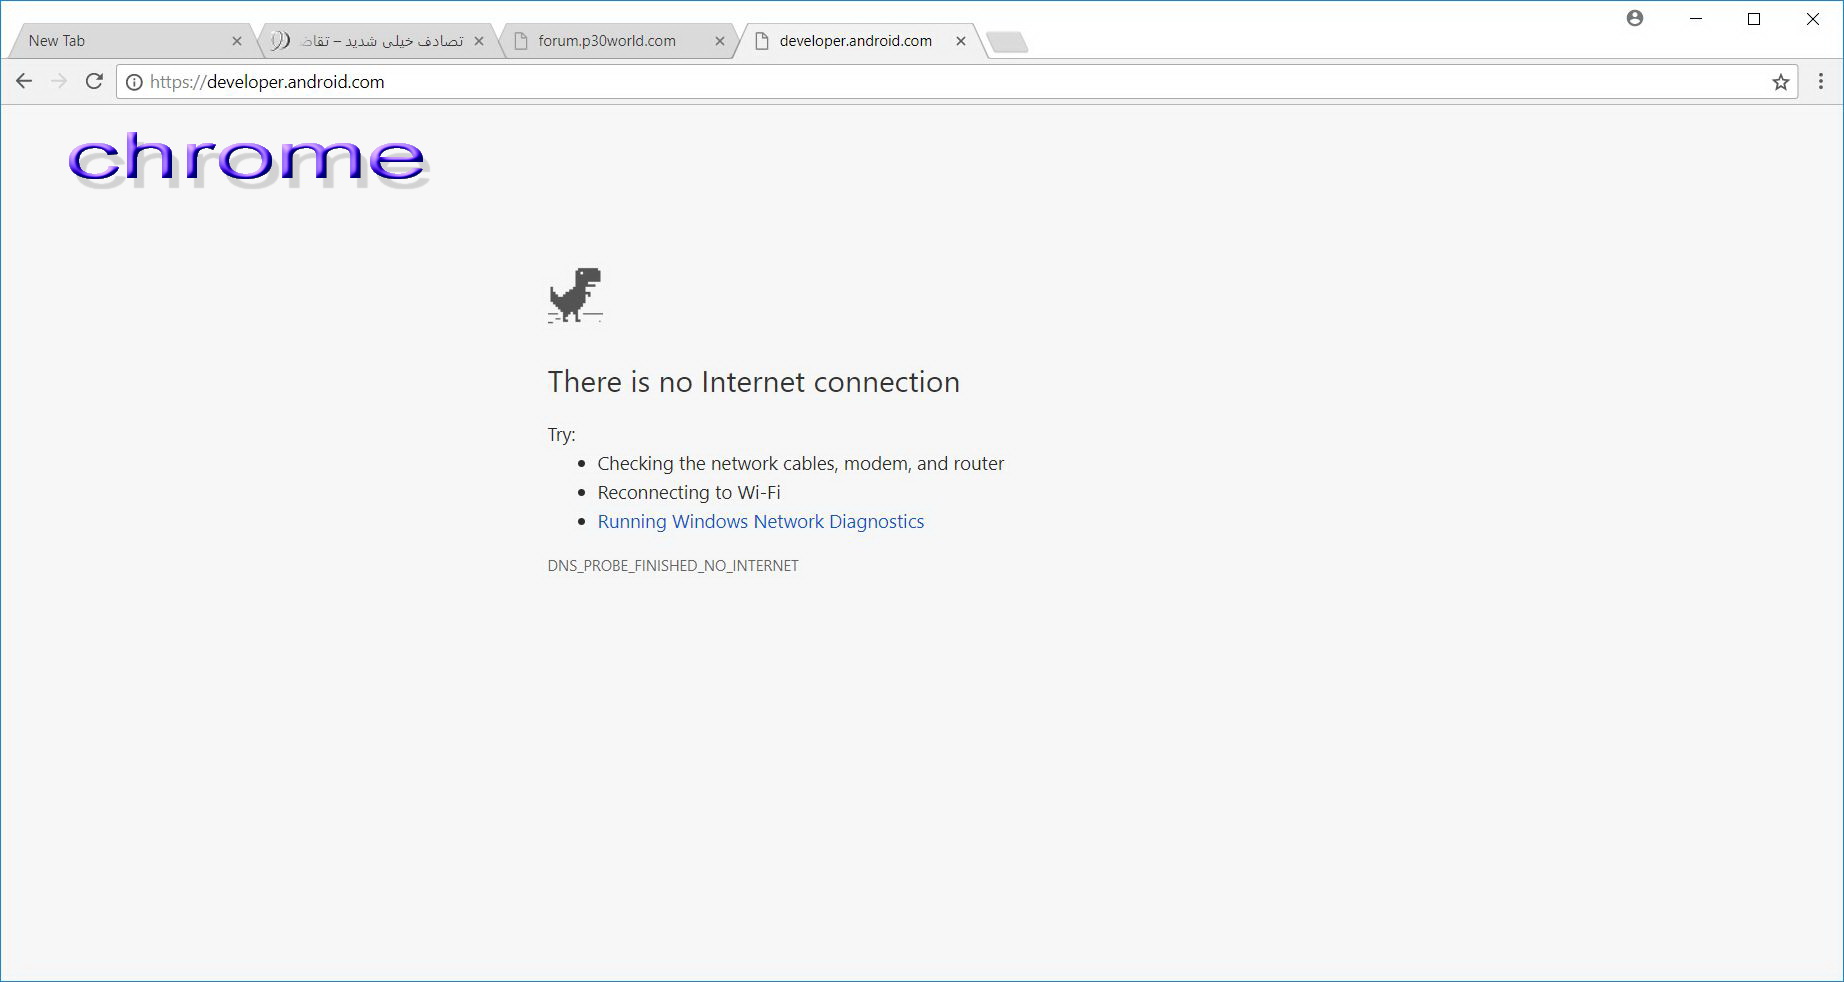Close the forum.p30world.com tab
The image size is (1844, 982).
click(720, 41)
